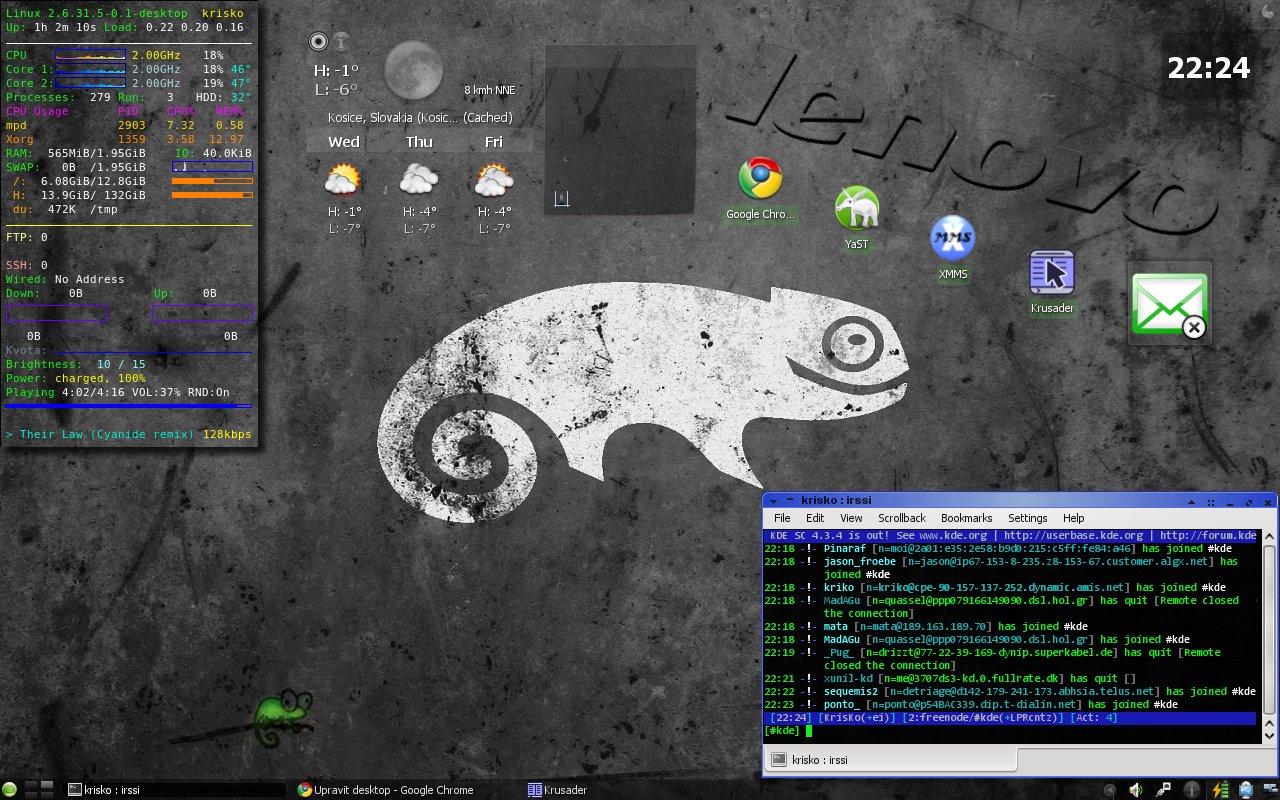Screen dimensions: 1280x800
Task: Click the '8 kmh NNE' wind text
Action: 489,90
